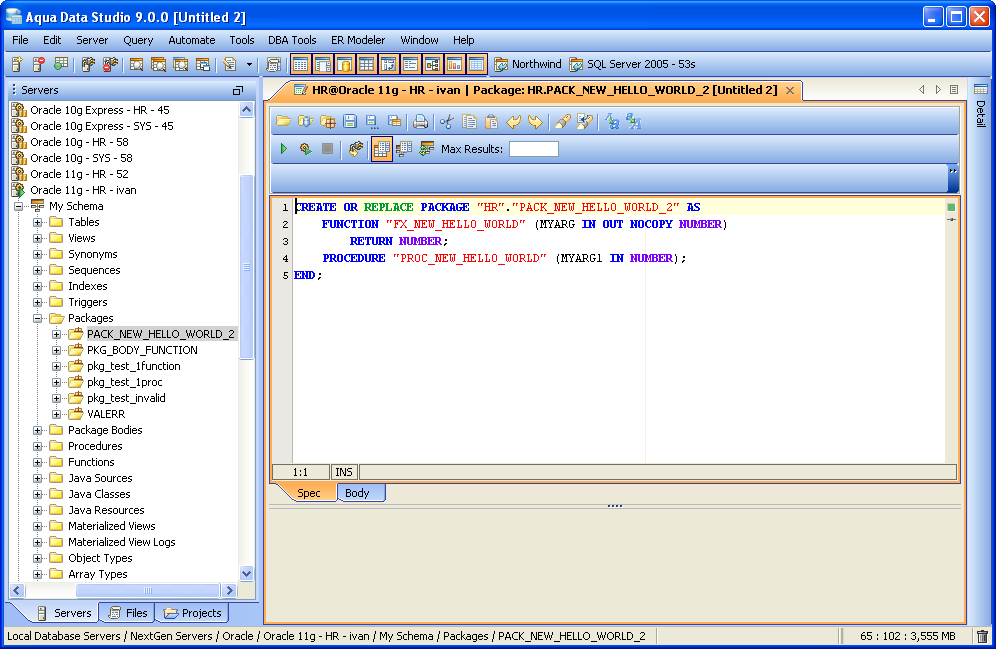
Task: Switch to the Body tab
Action: [x=357, y=493]
